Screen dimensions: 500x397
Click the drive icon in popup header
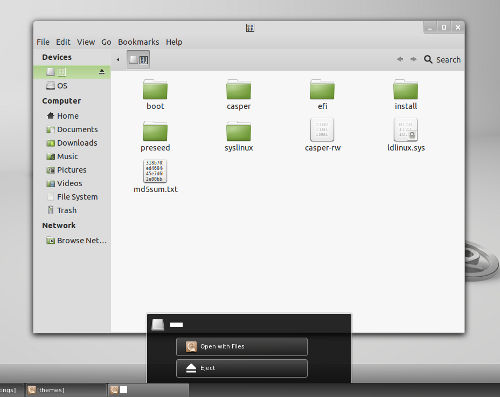pyautogui.click(x=158, y=324)
